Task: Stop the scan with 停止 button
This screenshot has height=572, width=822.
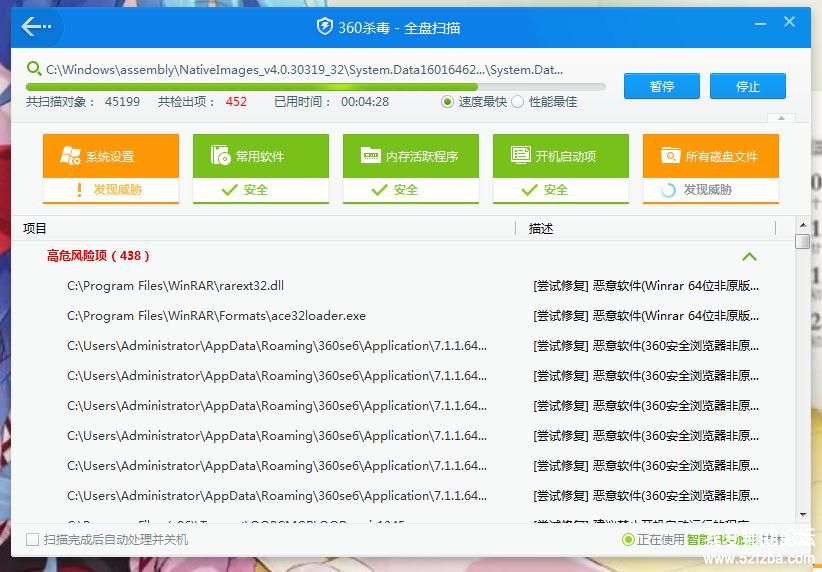Action: (747, 86)
